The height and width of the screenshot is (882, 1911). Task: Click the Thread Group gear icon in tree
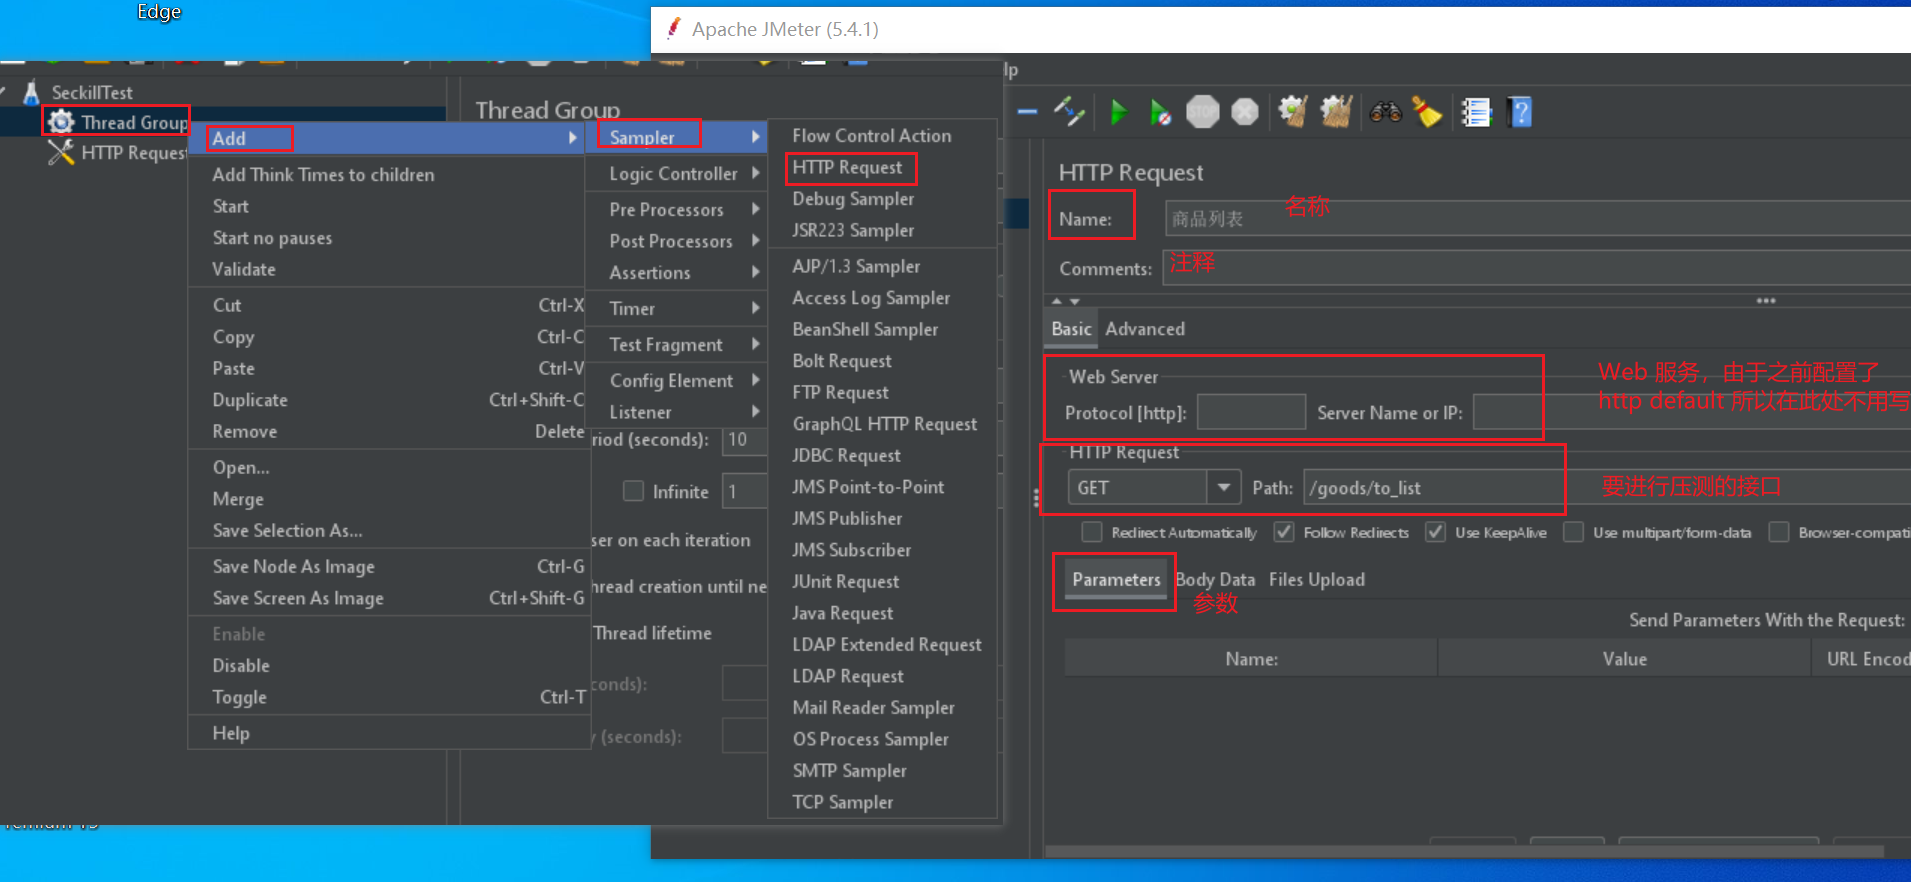[x=61, y=122]
